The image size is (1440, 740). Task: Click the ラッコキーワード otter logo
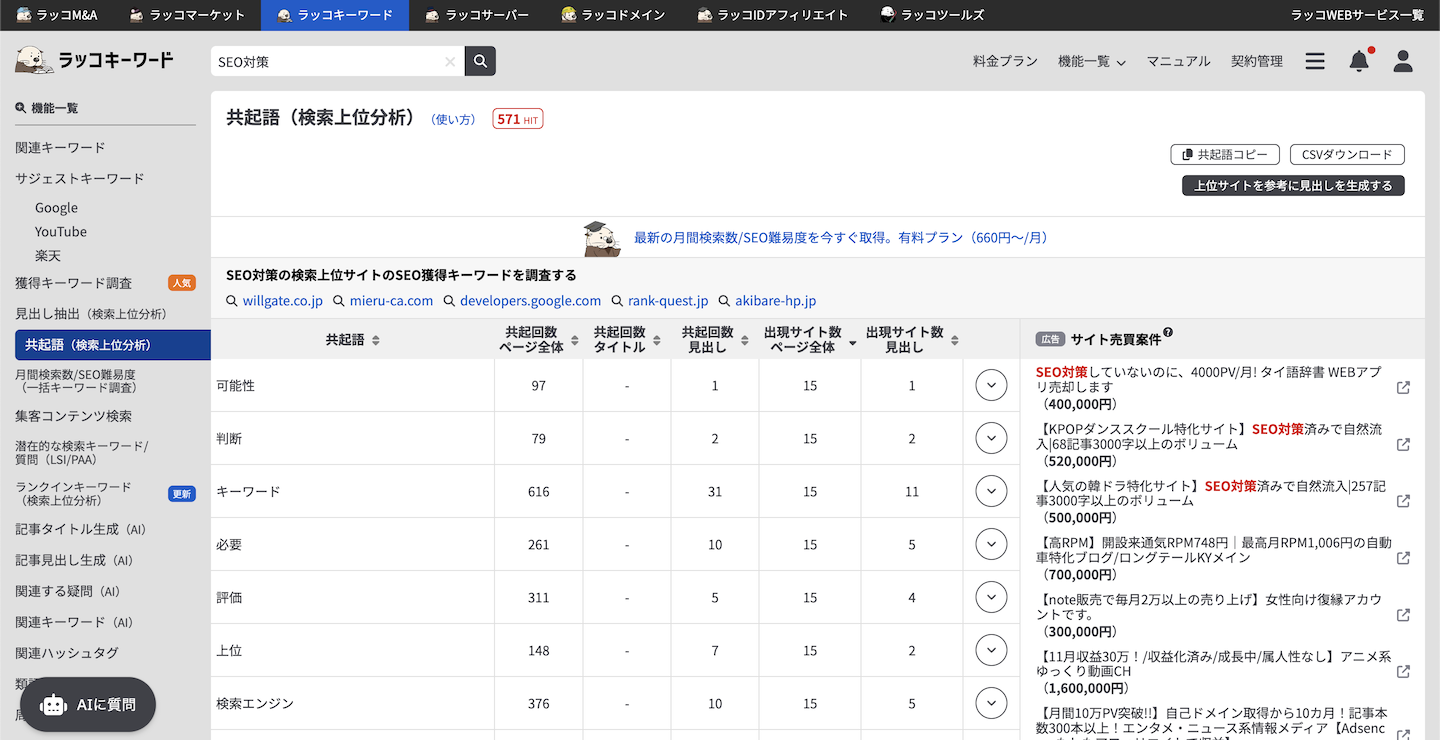(x=94, y=61)
